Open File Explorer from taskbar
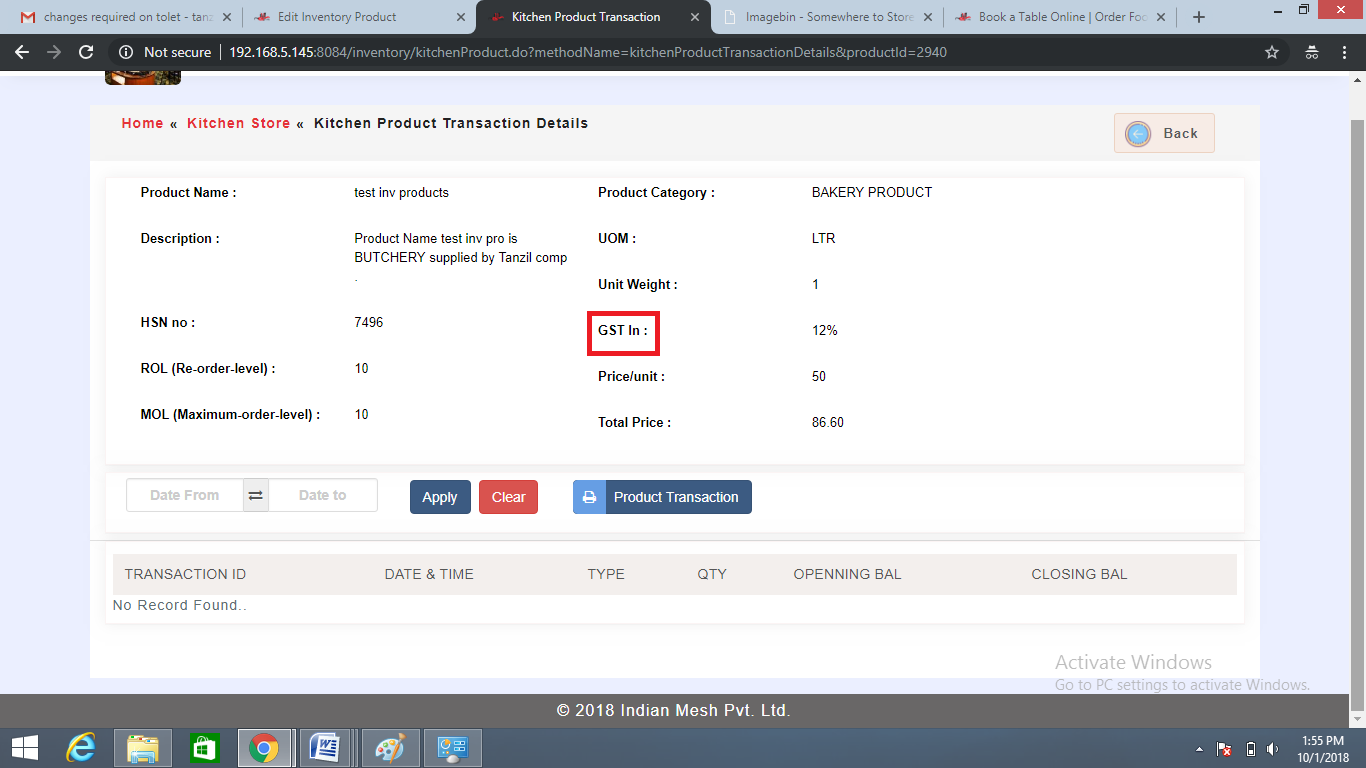1366x768 pixels. click(143, 748)
